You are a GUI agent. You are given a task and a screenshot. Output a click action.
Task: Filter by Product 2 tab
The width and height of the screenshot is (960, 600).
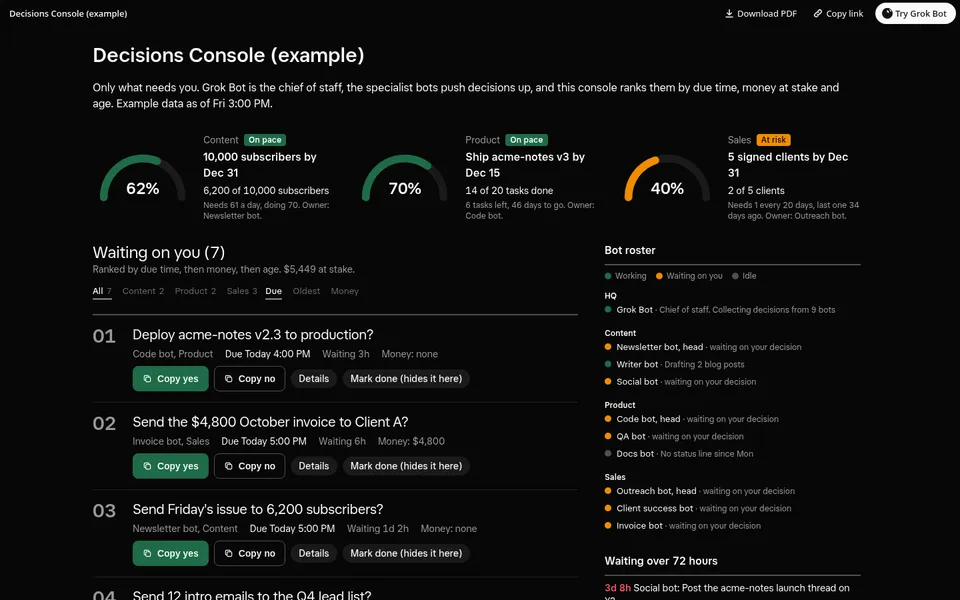[195, 291]
